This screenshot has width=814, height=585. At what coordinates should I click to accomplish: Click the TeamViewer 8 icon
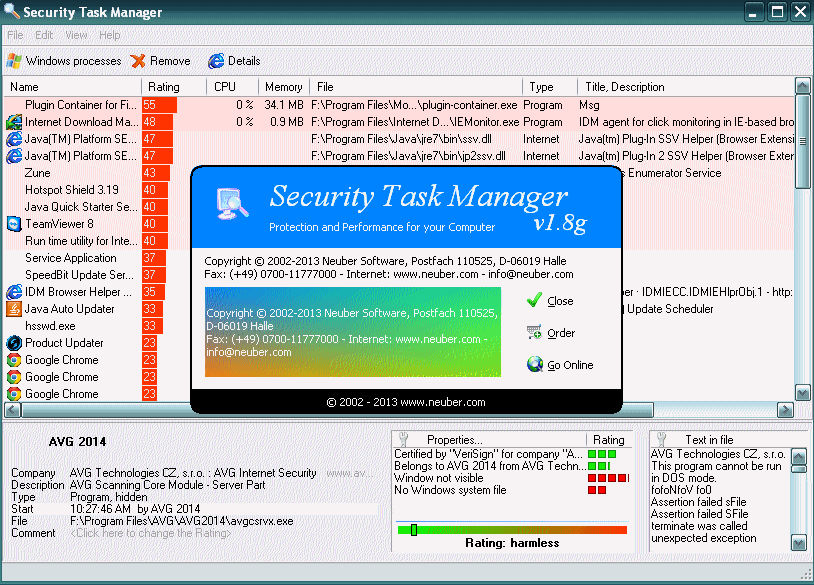tap(14, 224)
